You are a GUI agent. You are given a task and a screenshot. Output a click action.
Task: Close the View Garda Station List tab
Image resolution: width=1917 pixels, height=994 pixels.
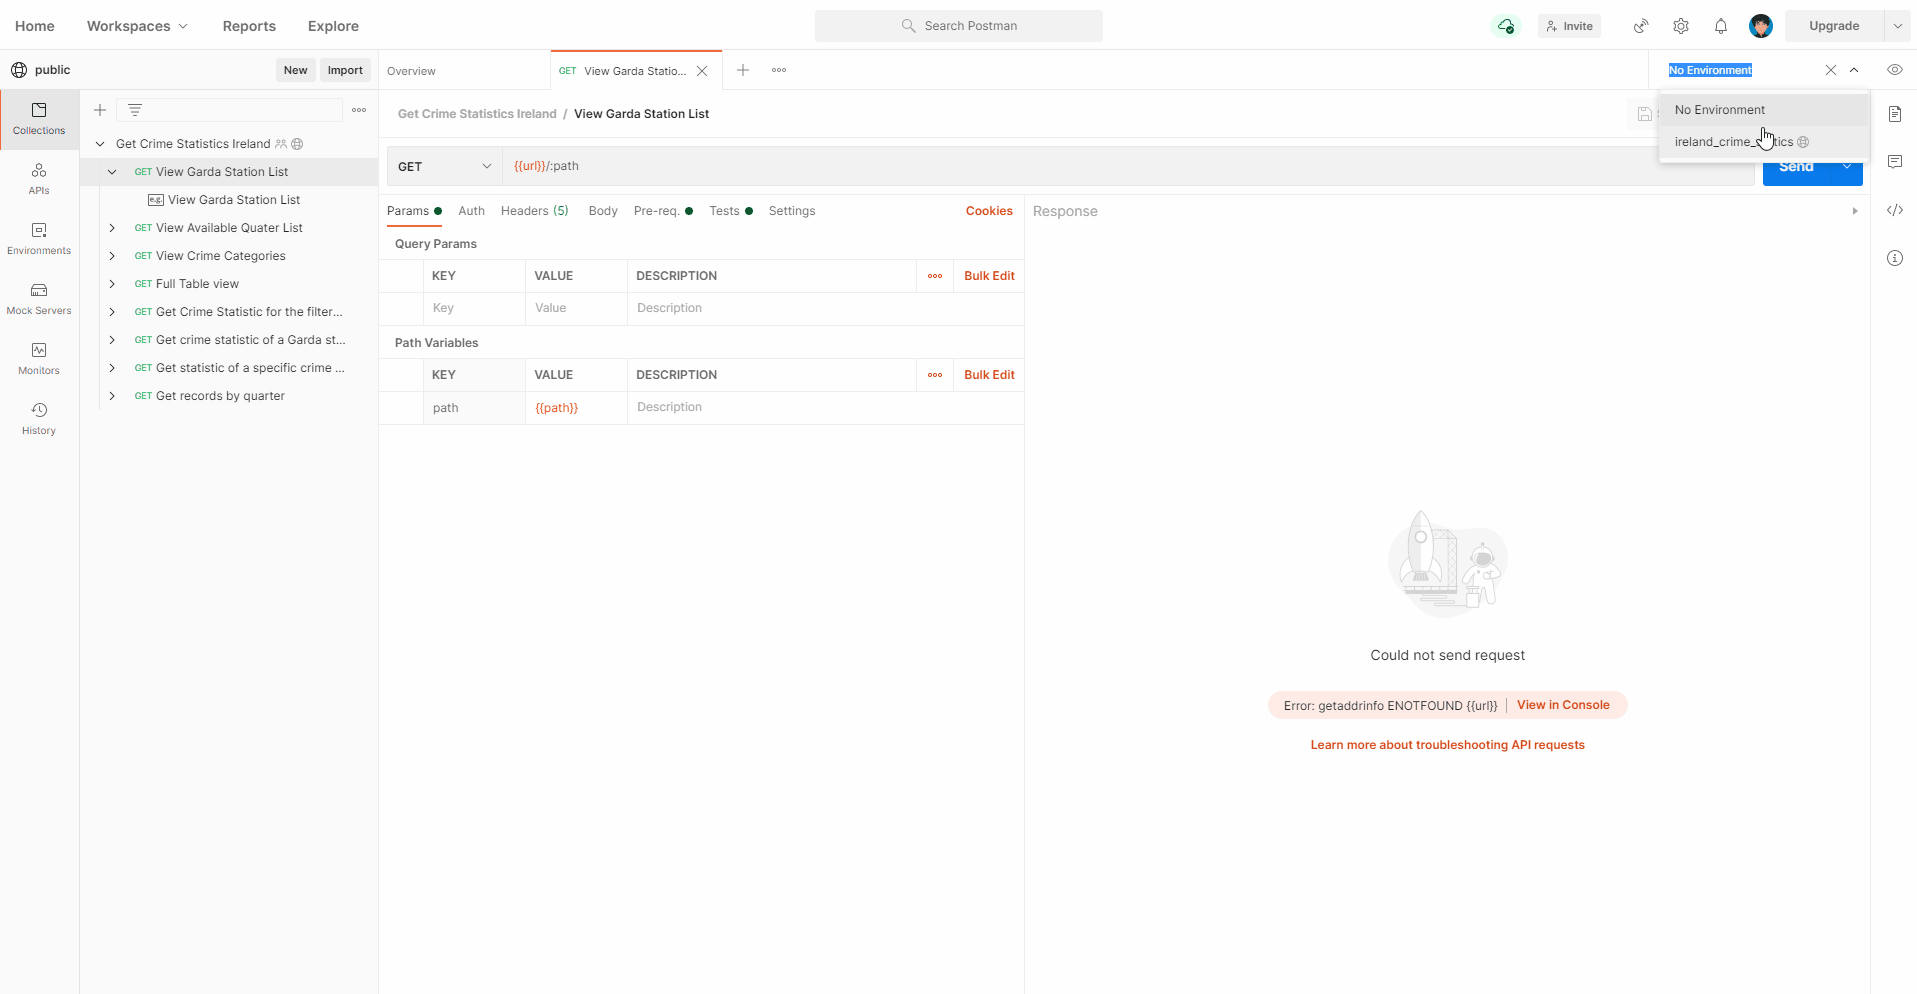point(702,71)
